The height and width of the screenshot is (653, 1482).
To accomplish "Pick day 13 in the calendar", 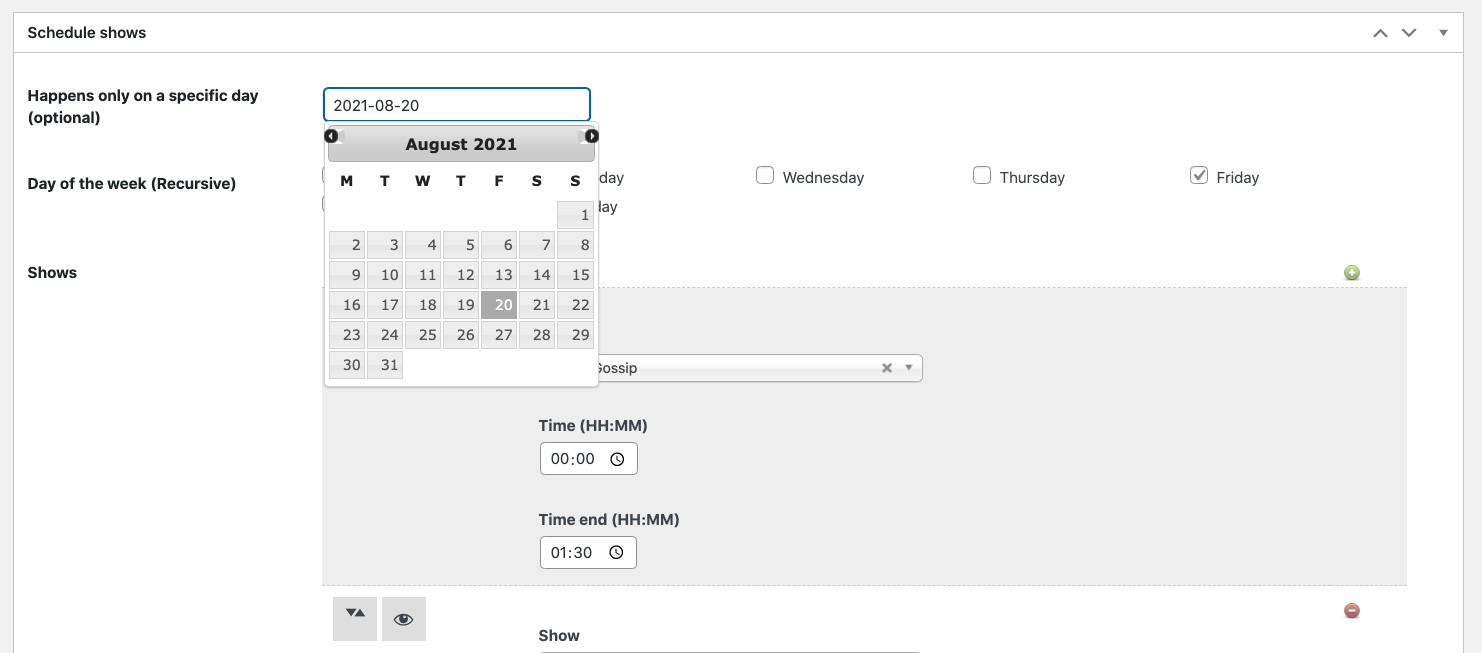I will click(499, 275).
